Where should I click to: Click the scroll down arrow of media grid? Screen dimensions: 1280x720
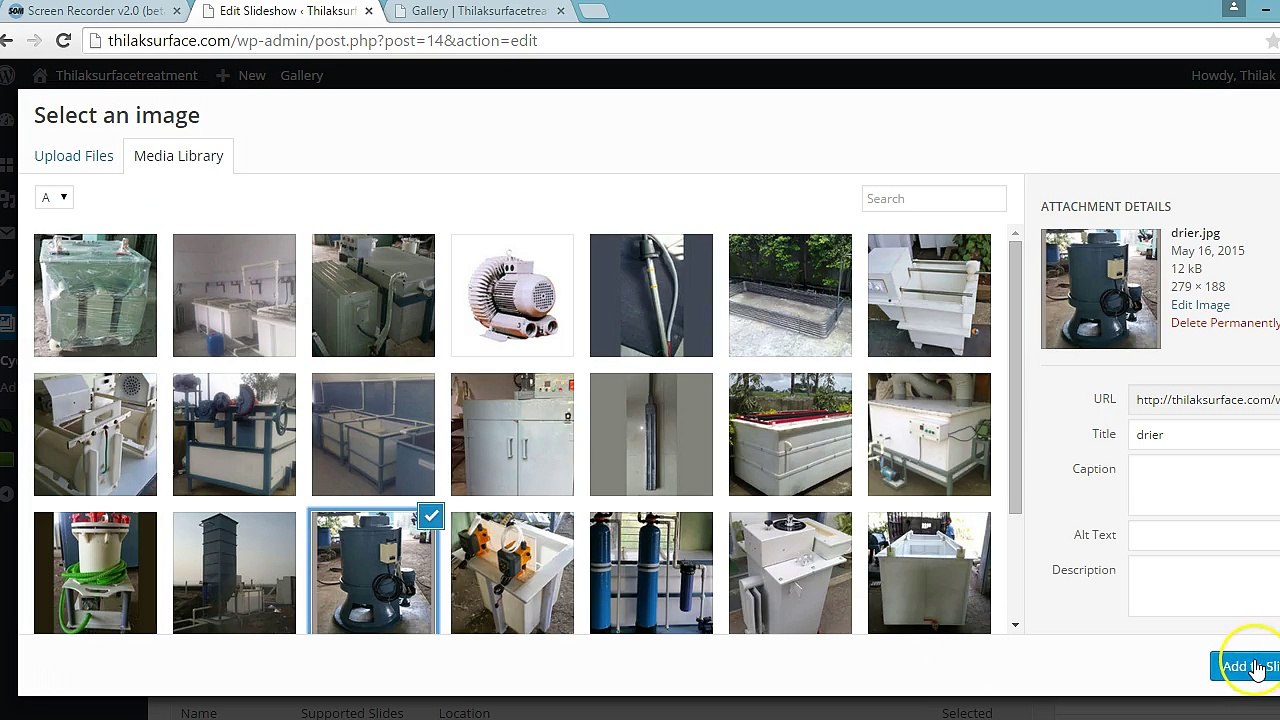tap(1015, 625)
